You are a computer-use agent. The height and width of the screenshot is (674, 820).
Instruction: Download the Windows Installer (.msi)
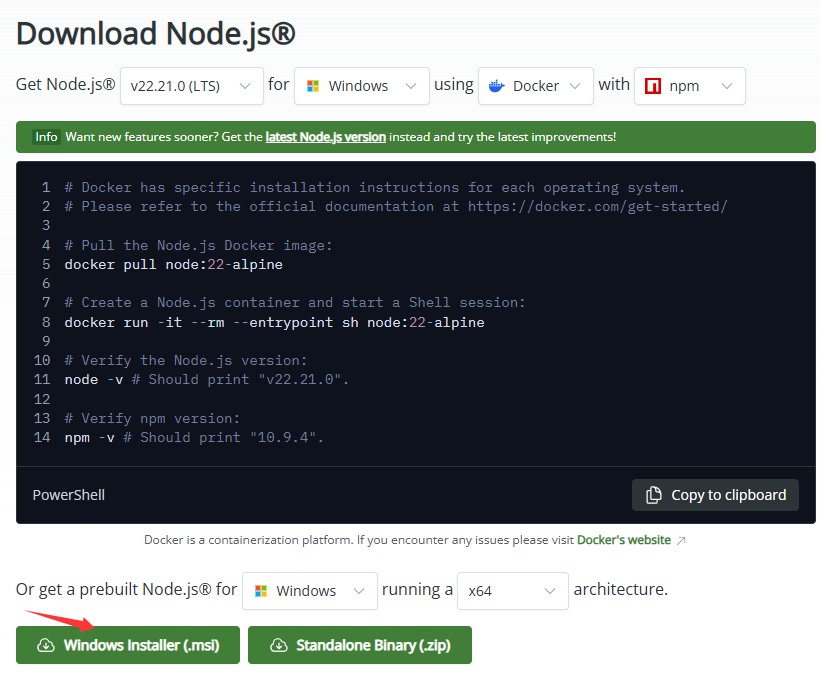tap(128, 646)
